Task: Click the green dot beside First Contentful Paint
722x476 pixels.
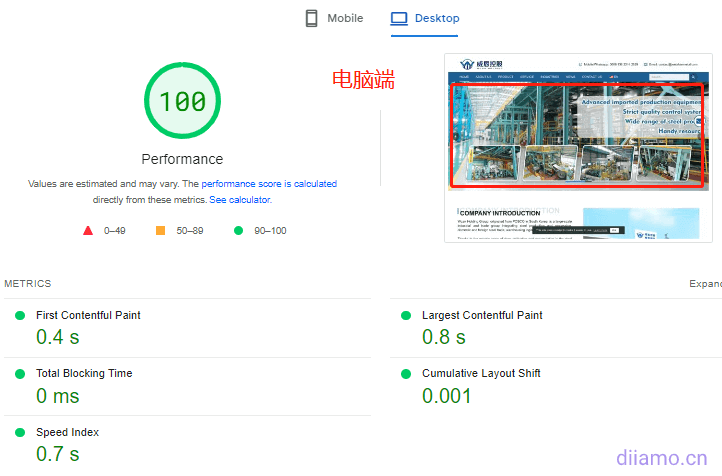Action: pyautogui.click(x=19, y=315)
